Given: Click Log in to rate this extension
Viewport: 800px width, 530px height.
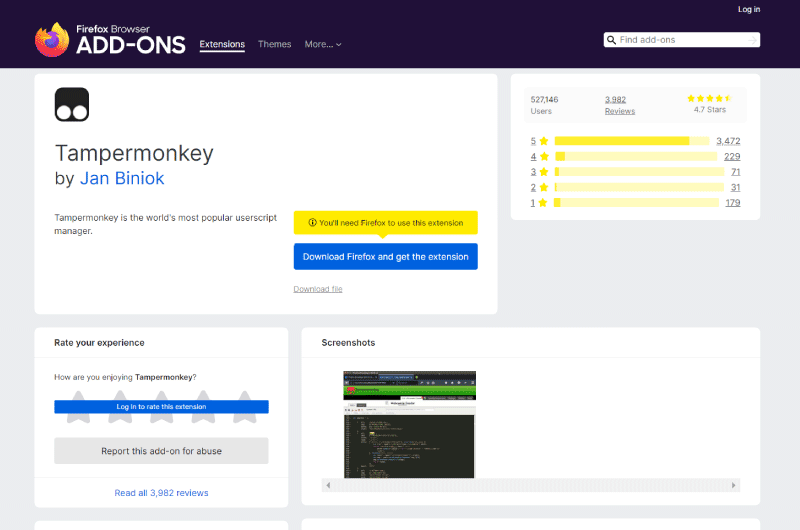Looking at the screenshot, I should 161,407.
